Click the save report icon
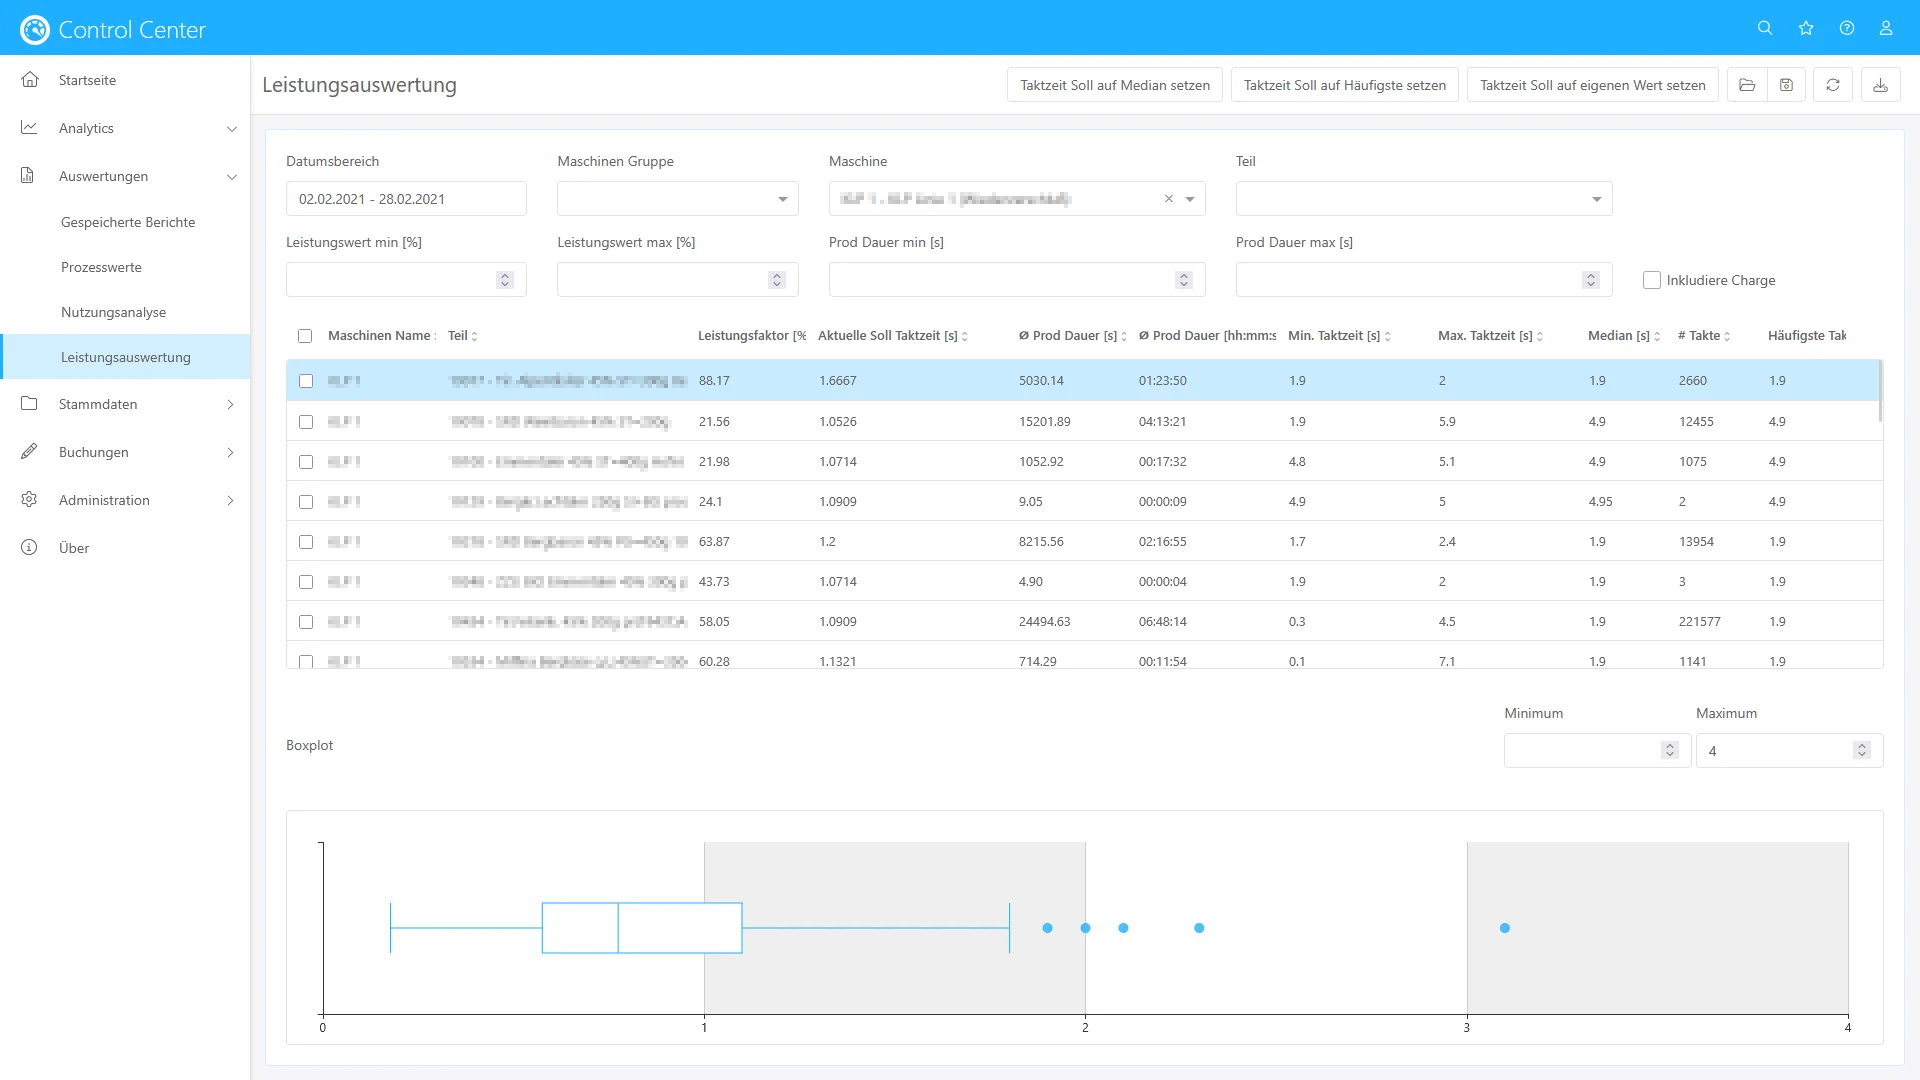Viewport: 1920px width, 1080px height. pos(1786,85)
